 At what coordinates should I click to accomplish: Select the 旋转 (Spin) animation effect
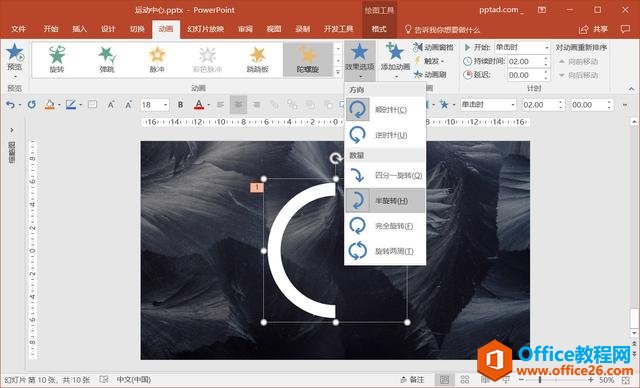pyautogui.click(x=57, y=60)
